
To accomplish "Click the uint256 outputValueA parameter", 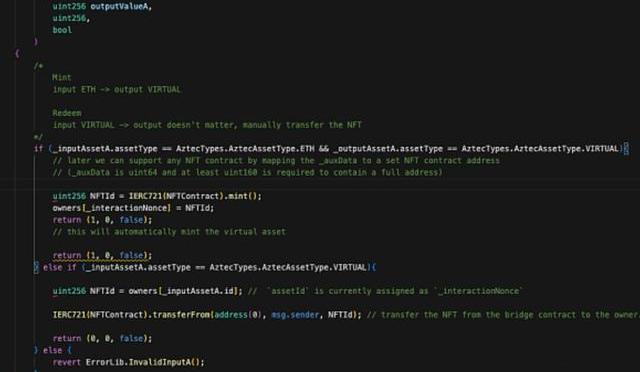I will pos(102,6).
